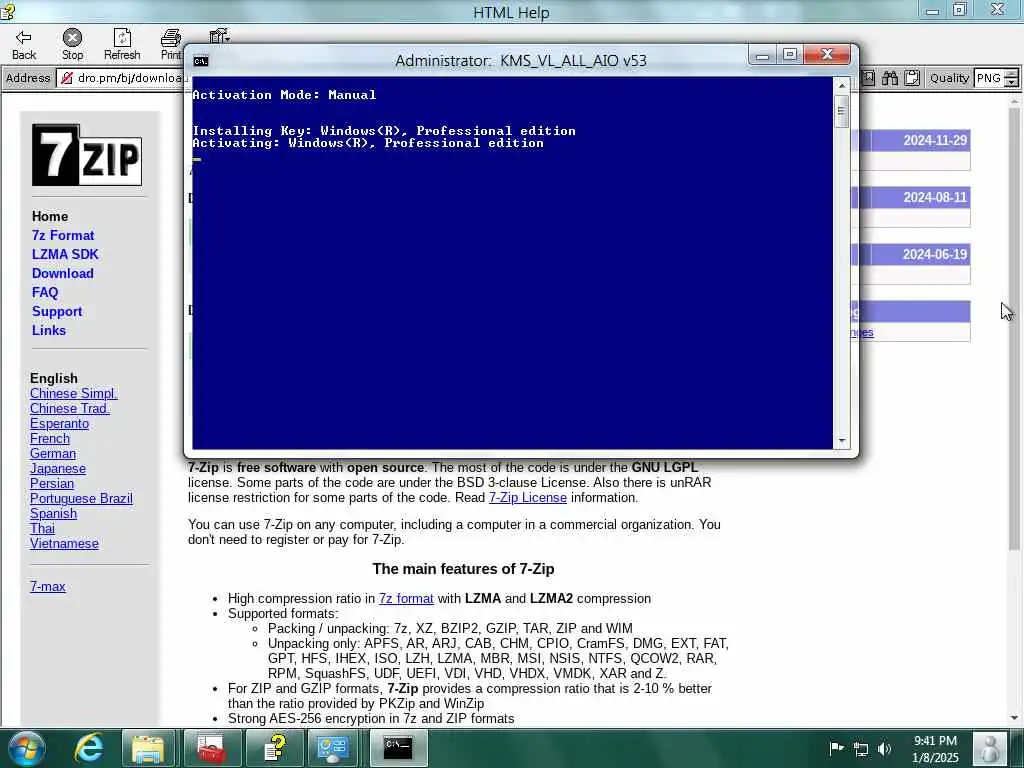Open the 7-Zip License link
1024x768 pixels.
[x=528, y=498]
